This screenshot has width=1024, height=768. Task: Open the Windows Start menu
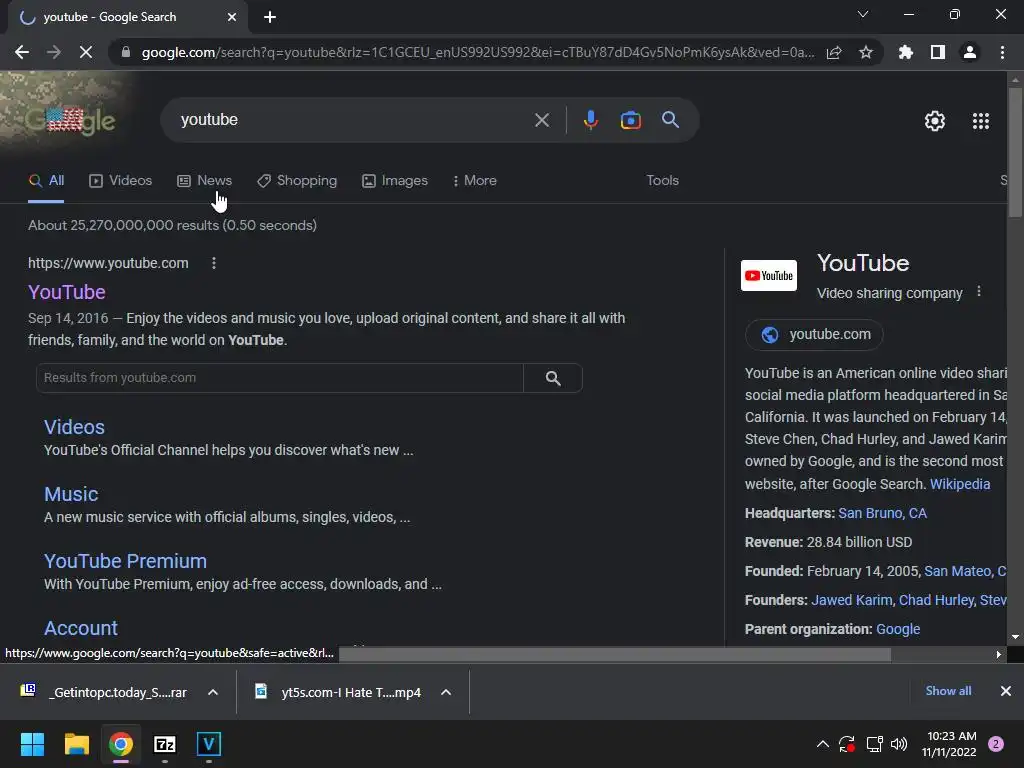[x=32, y=744]
